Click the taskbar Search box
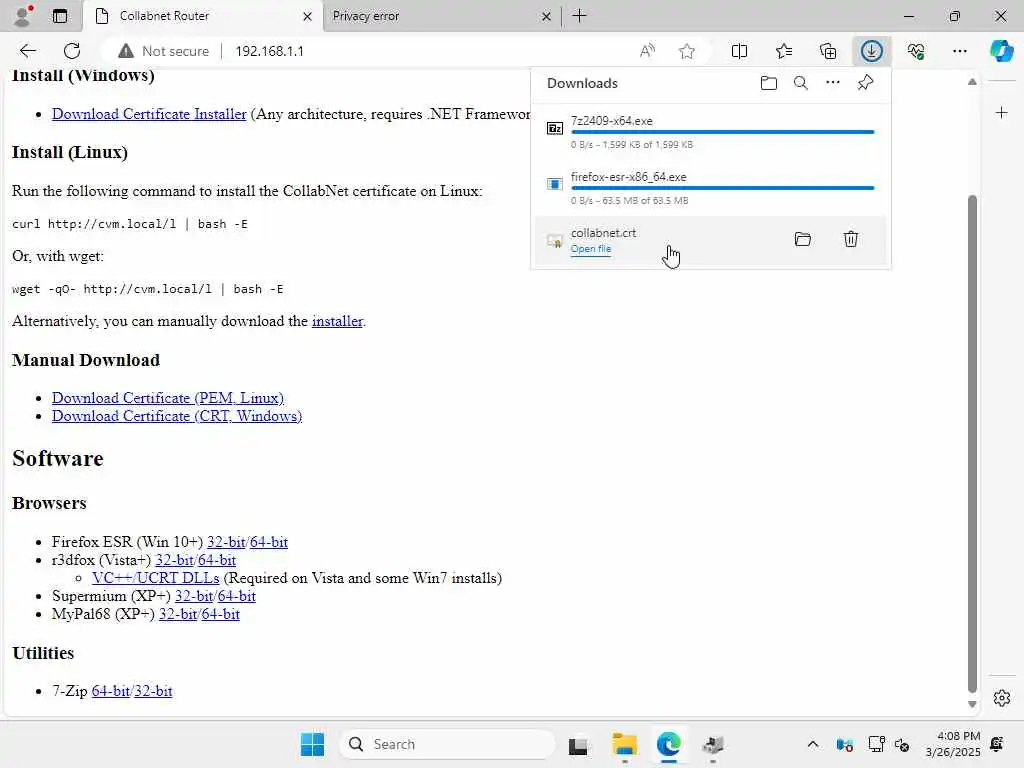The height and width of the screenshot is (768, 1024). click(447, 744)
